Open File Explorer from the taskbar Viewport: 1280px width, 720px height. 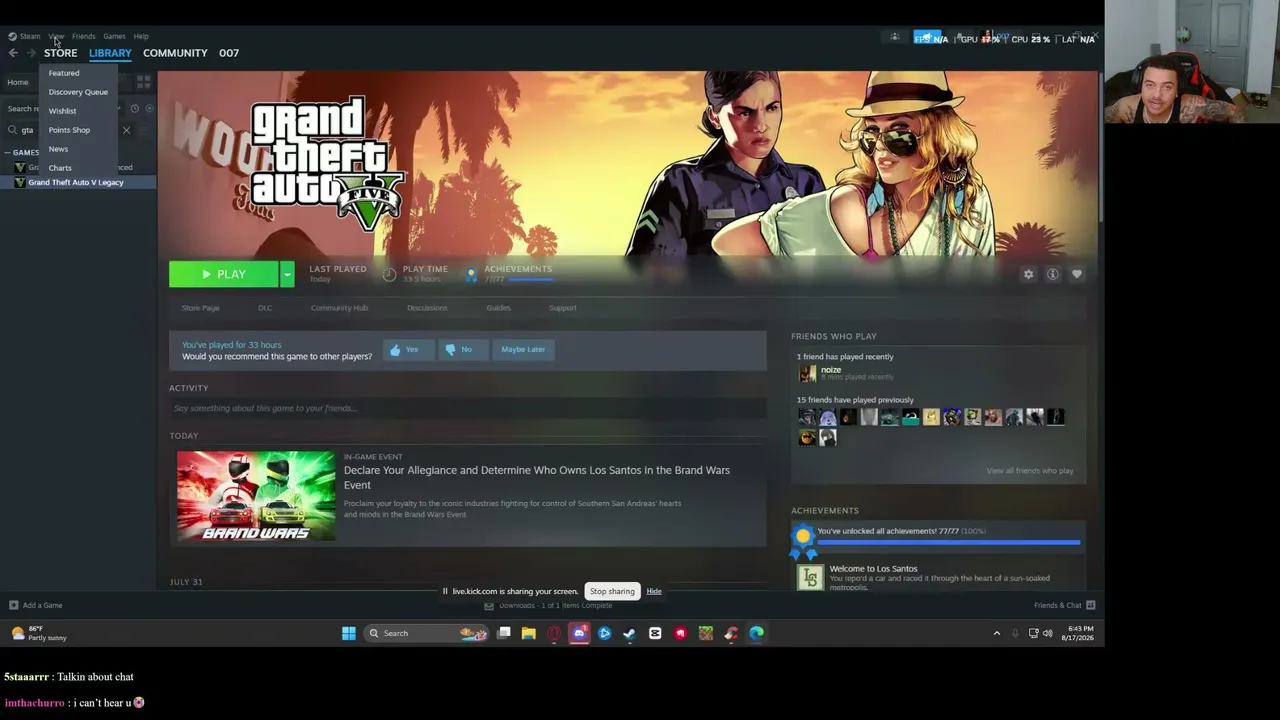[528, 633]
